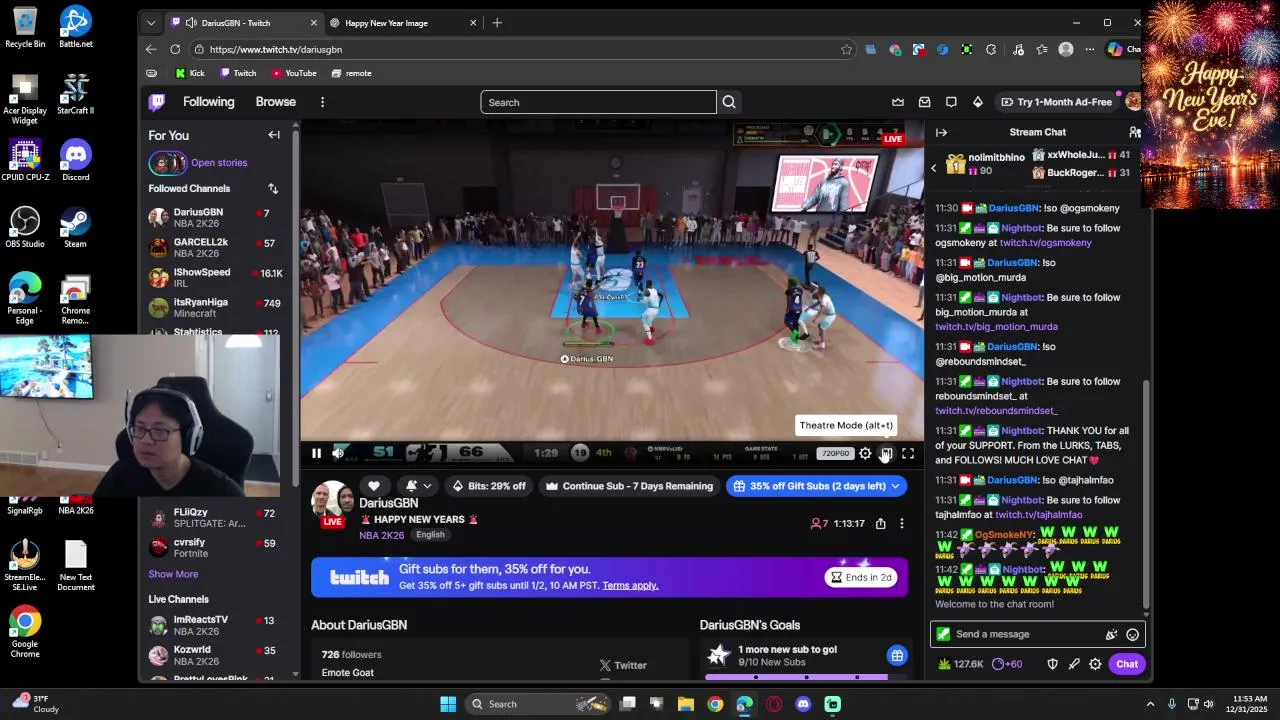This screenshot has width=1280, height=720.
Task: Send message with the Chat button
Action: [x=1127, y=664]
